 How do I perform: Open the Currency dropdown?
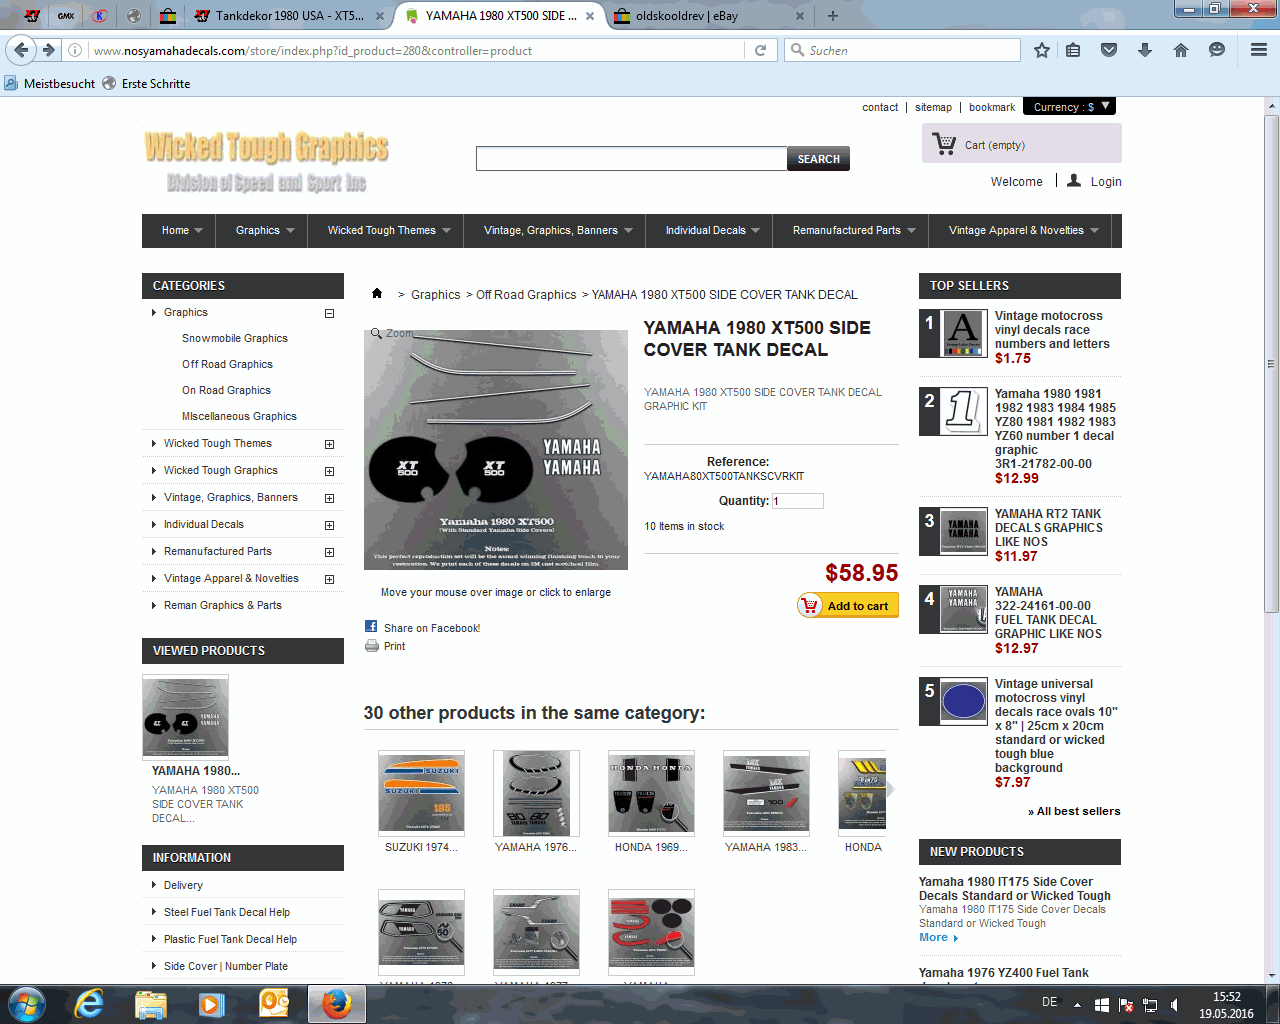[x=1073, y=107]
